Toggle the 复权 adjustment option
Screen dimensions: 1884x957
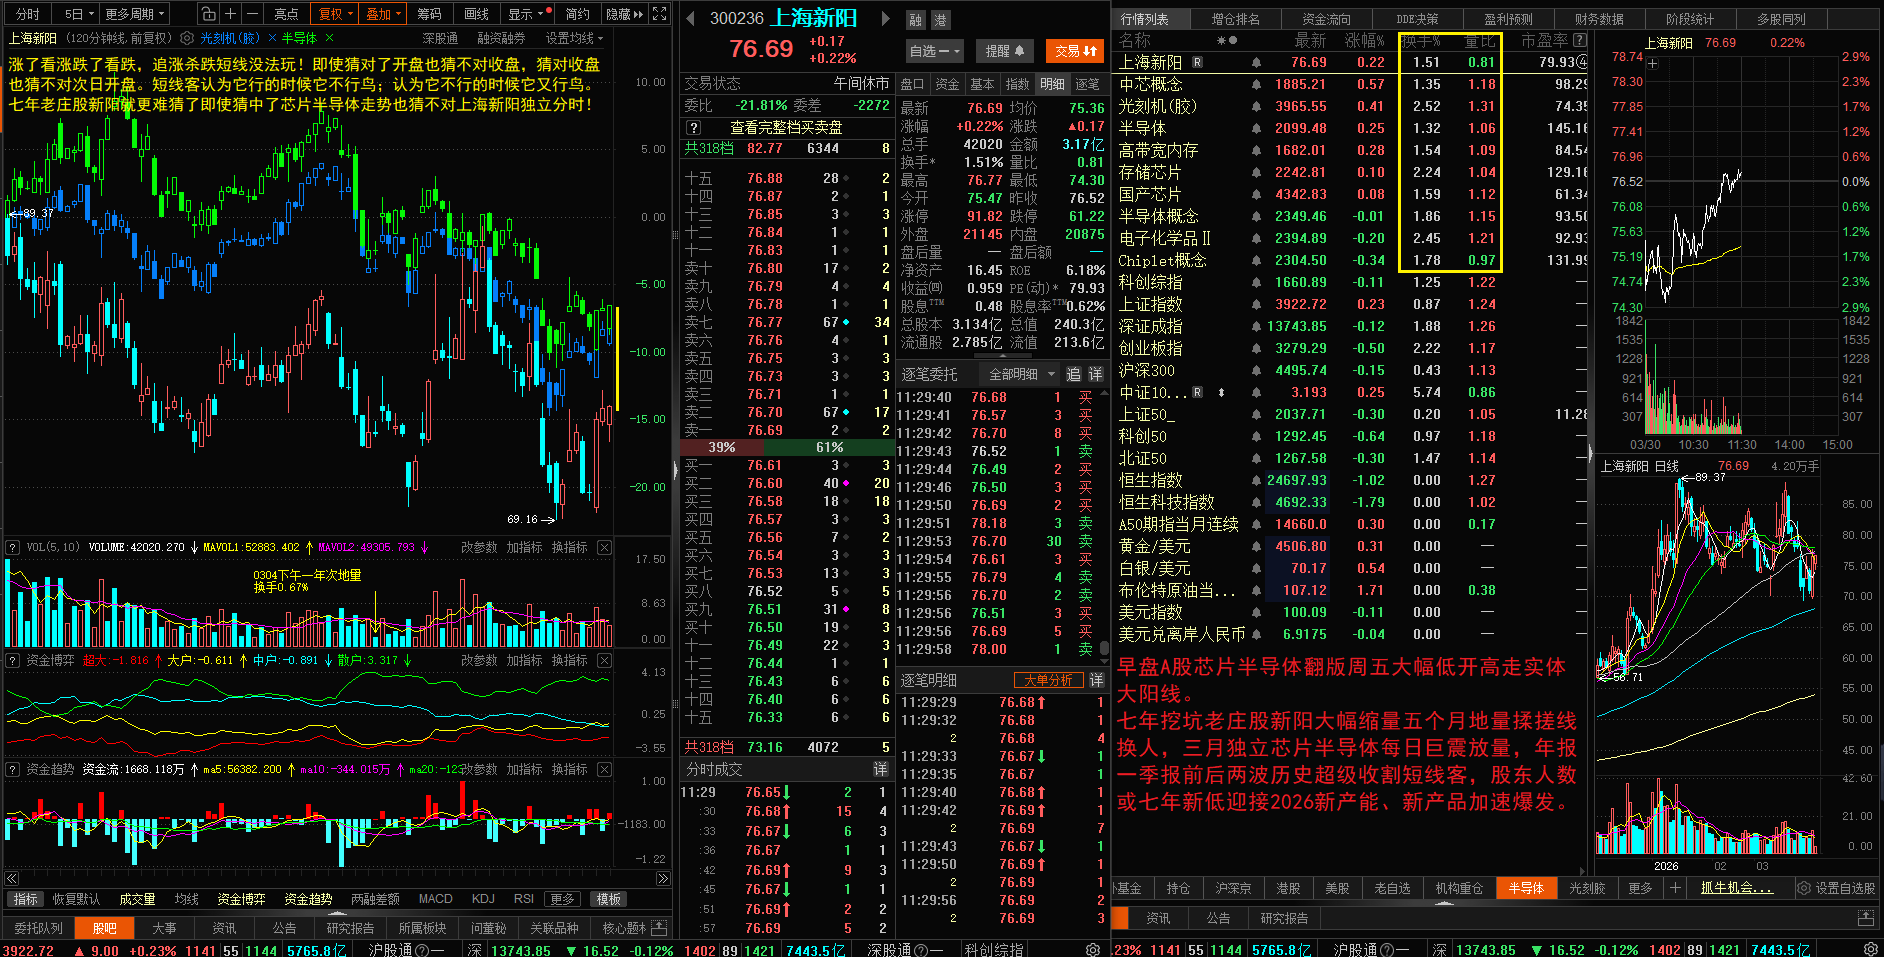pyautogui.click(x=336, y=14)
